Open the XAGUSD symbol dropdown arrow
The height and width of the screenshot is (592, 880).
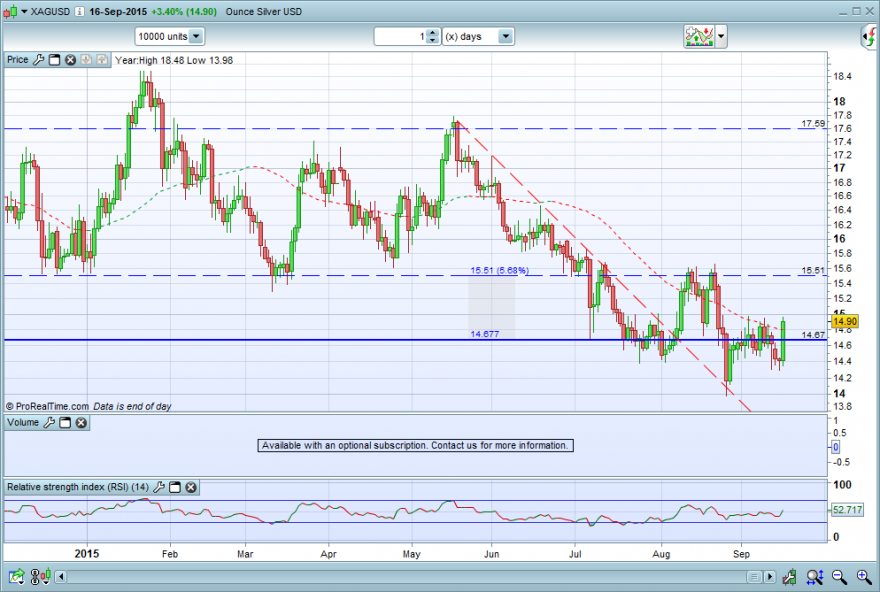tap(24, 11)
